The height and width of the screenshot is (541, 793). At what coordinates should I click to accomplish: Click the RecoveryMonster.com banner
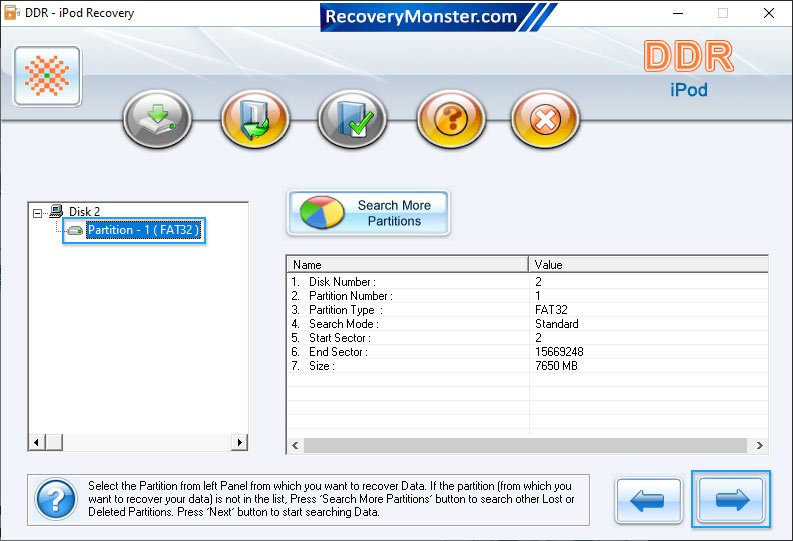pos(438,17)
